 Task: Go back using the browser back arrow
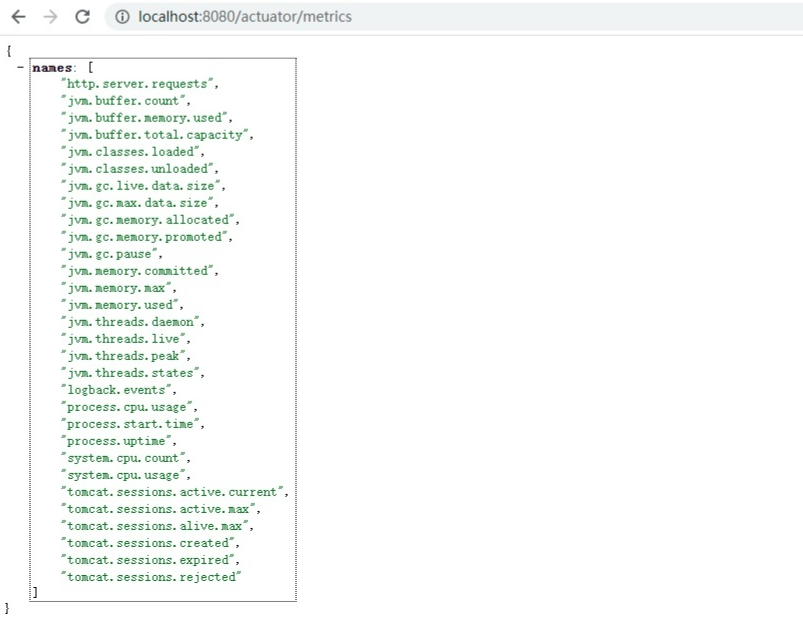pyautogui.click(x=18, y=17)
